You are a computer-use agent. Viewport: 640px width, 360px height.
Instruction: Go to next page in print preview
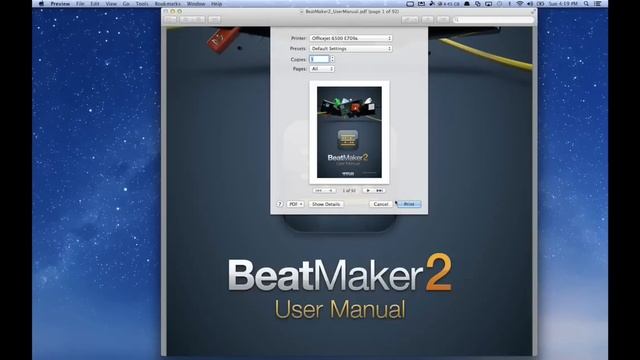click(x=368, y=191)
